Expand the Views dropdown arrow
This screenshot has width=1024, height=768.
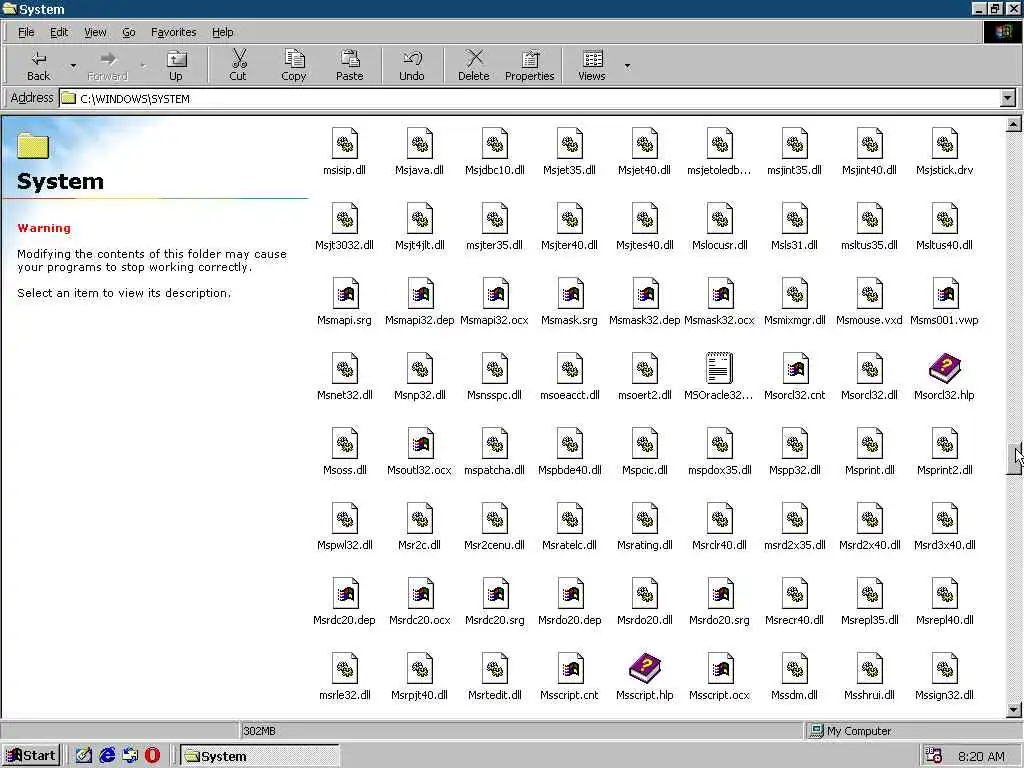627,65
